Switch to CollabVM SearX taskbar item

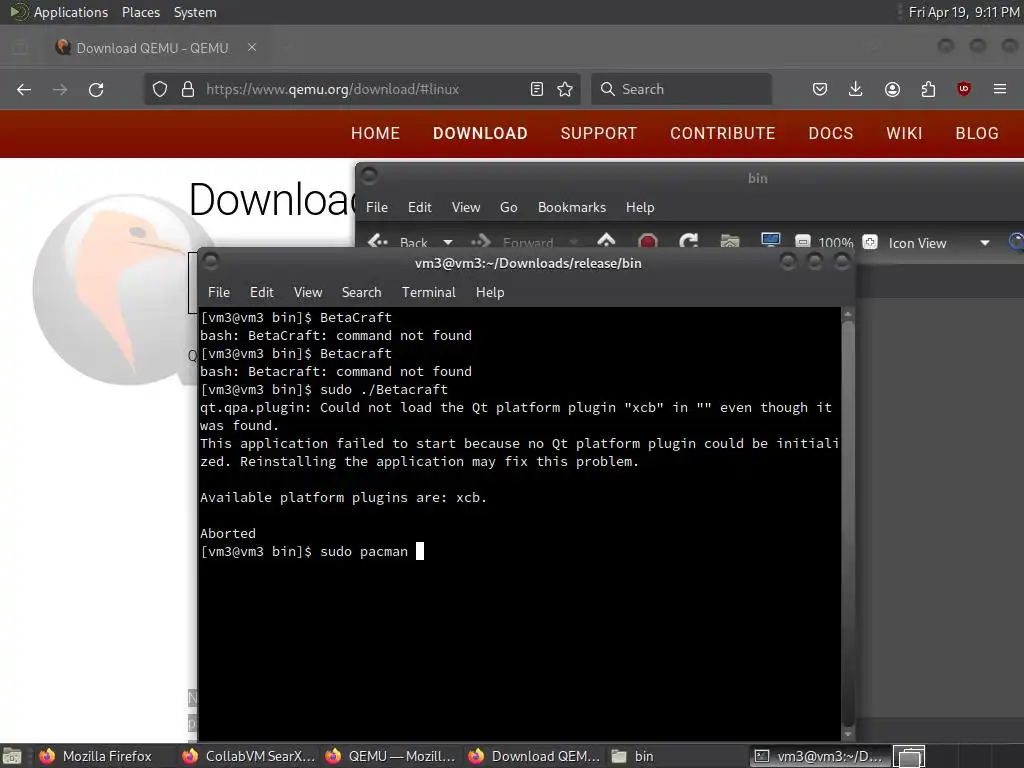point(249,756)
